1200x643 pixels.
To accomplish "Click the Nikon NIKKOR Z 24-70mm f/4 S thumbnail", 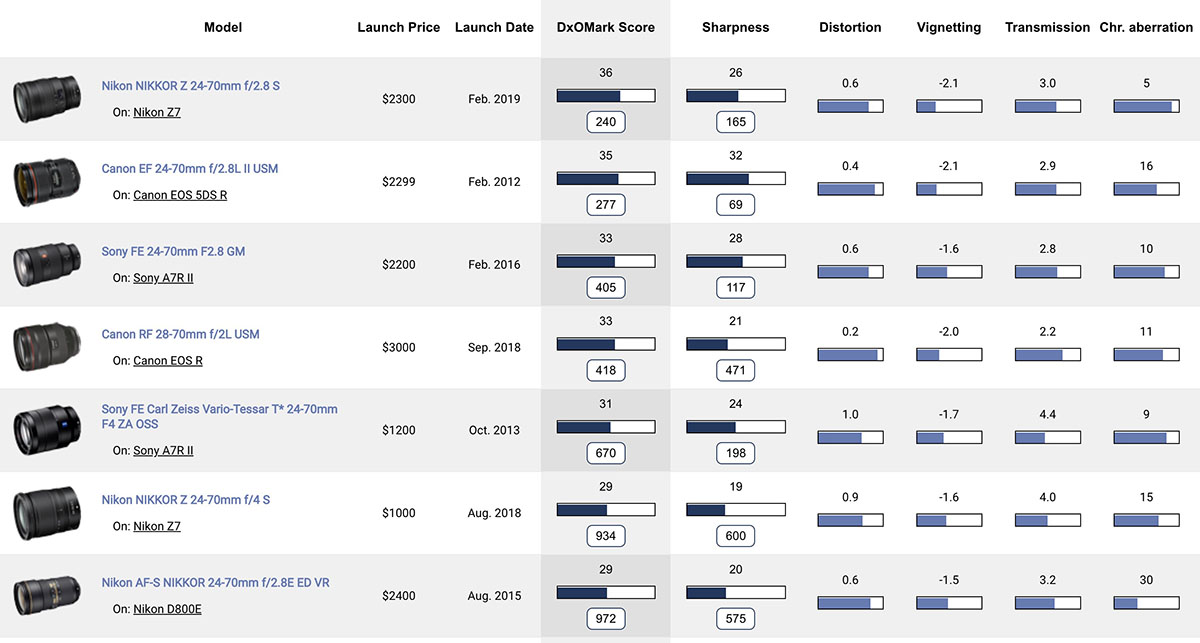I will (46, 513).
